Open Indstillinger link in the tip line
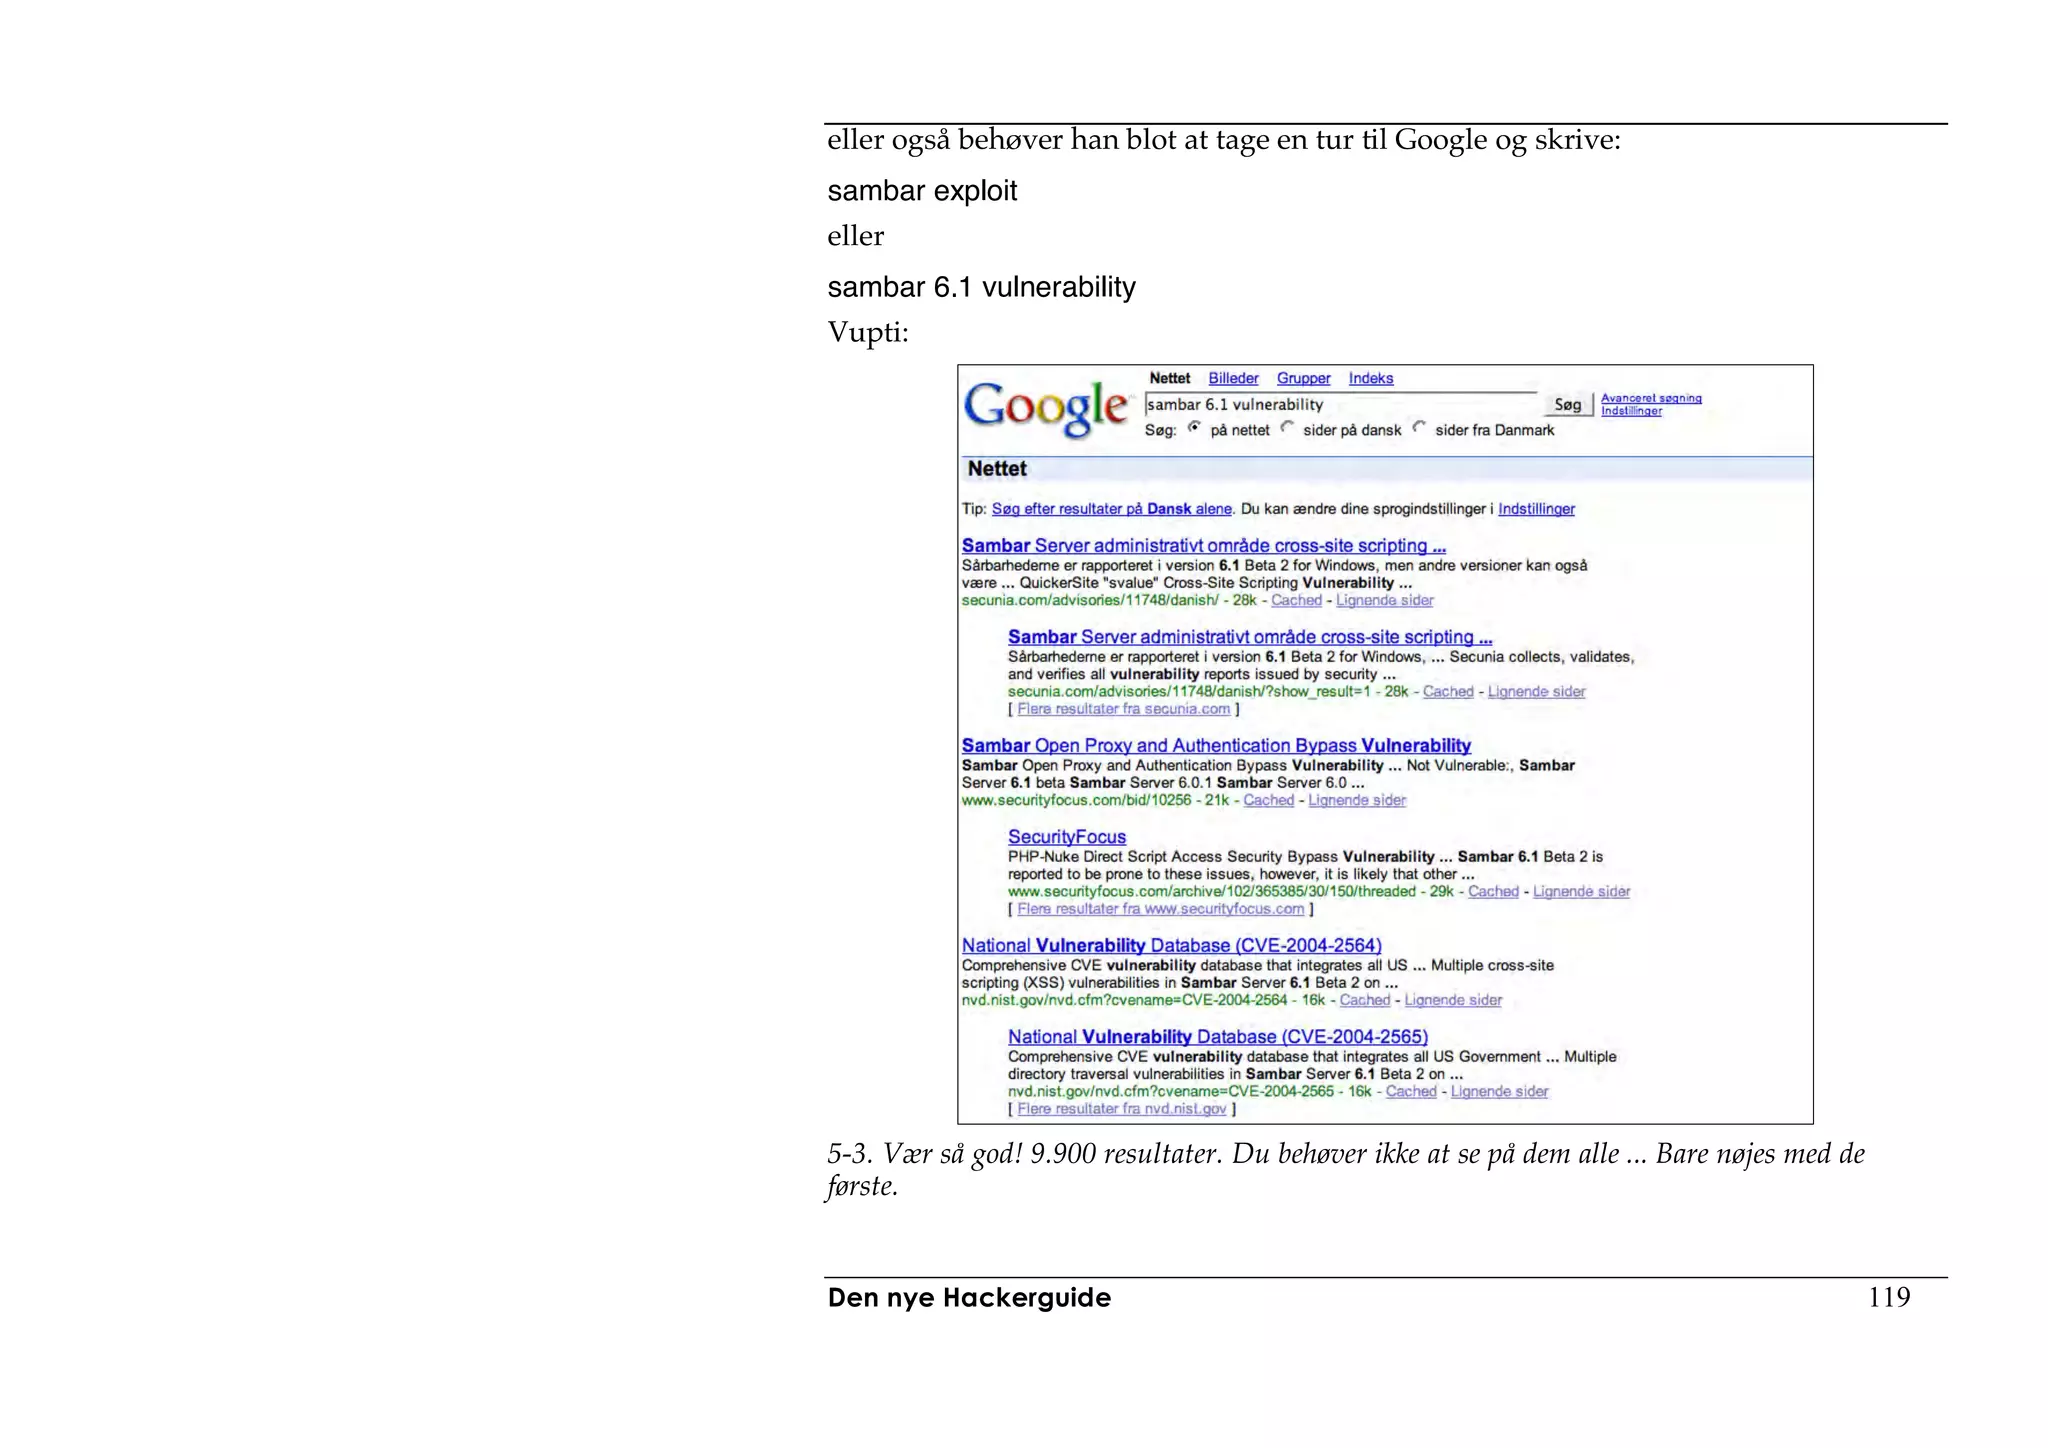2048x1448 pixels. coord(1536,509)
